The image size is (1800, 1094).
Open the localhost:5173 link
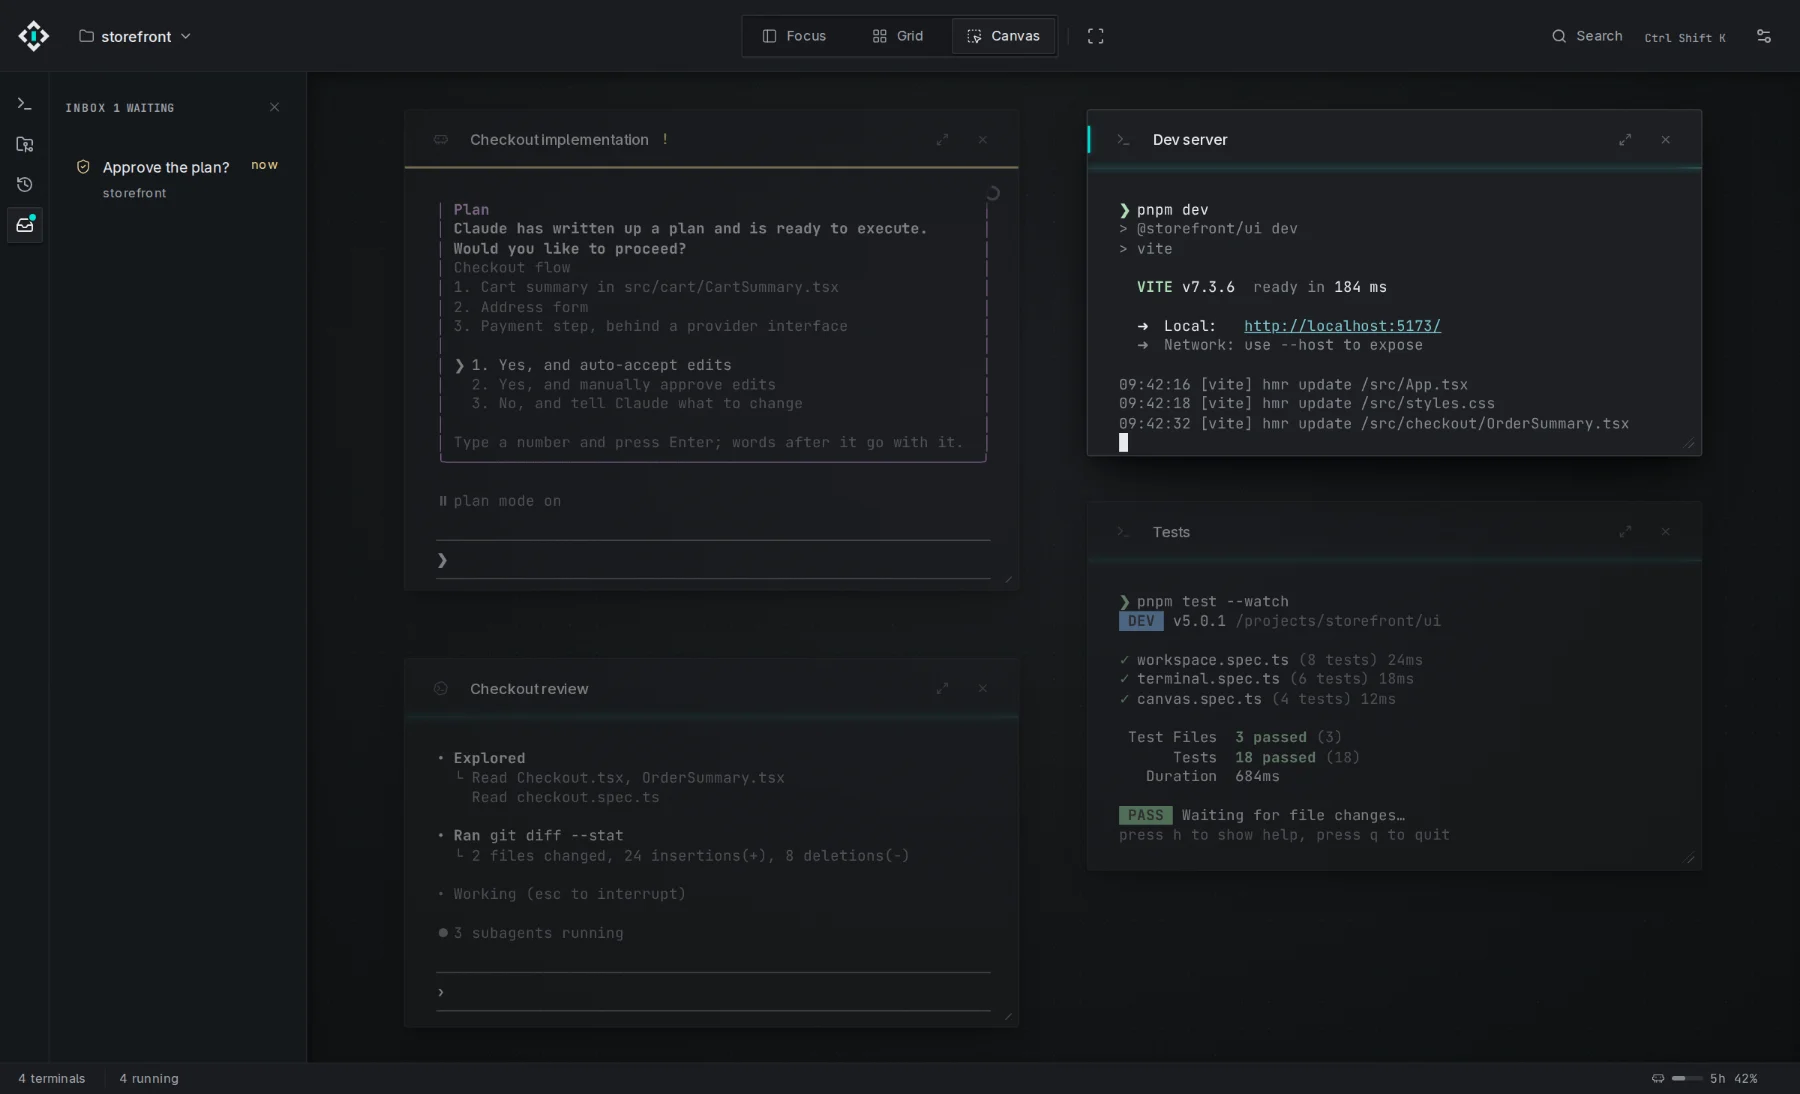click(x=1342, y=326)
